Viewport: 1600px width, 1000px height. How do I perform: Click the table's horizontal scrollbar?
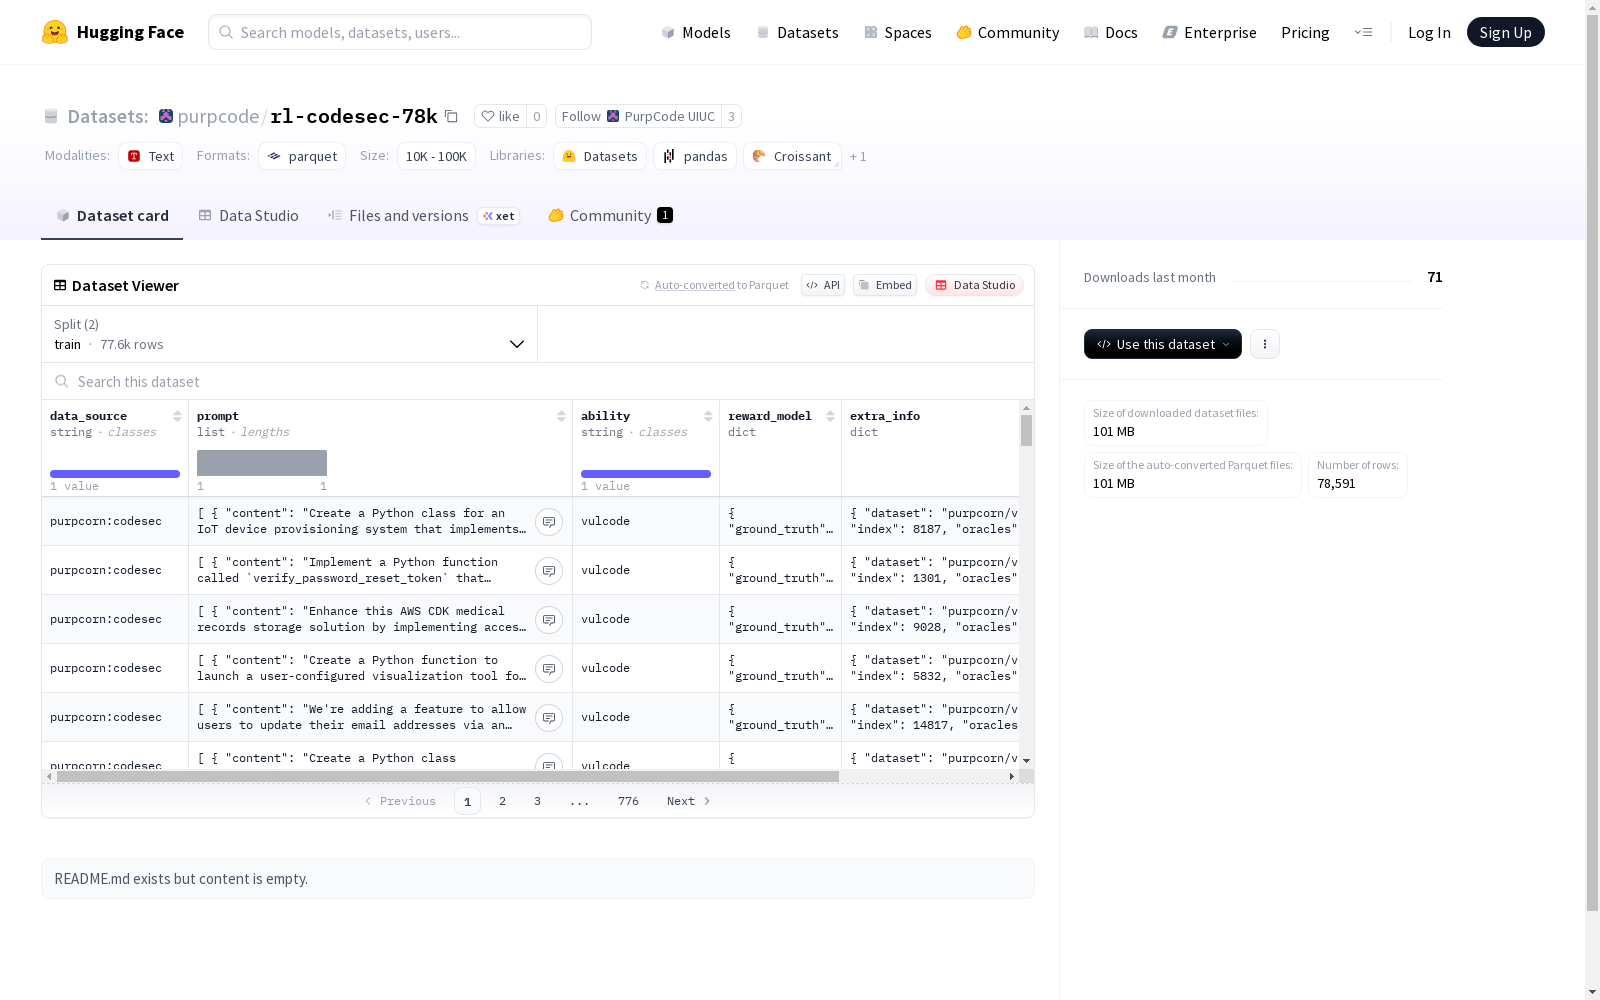pos(448,776)
